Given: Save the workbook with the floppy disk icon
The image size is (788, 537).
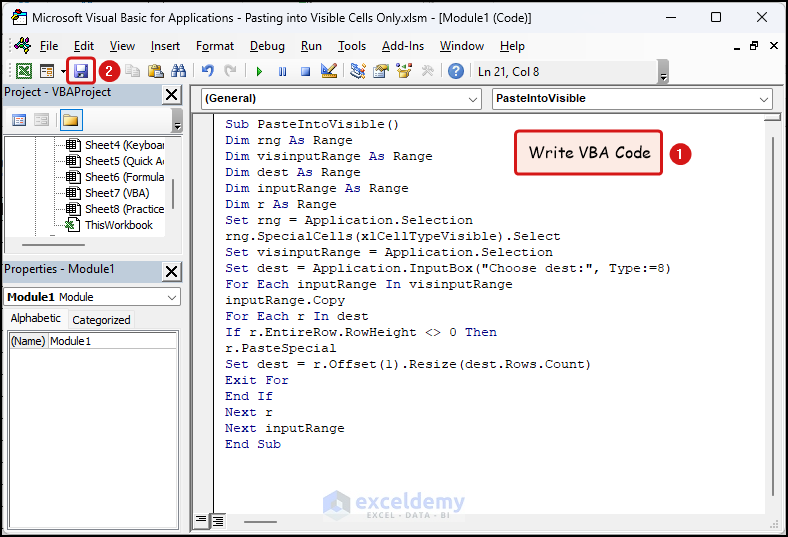Looking at the screenshot, I should pyautogui.click(x=81, y=71).
